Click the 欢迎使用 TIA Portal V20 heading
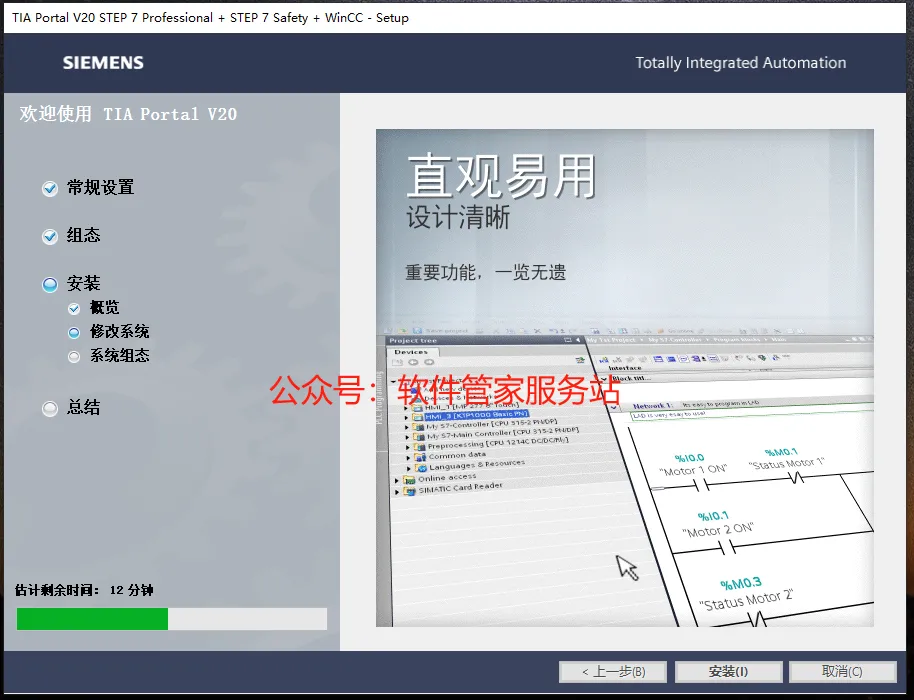This screenshot has height=700, width=914. click(x=128, y=114)
